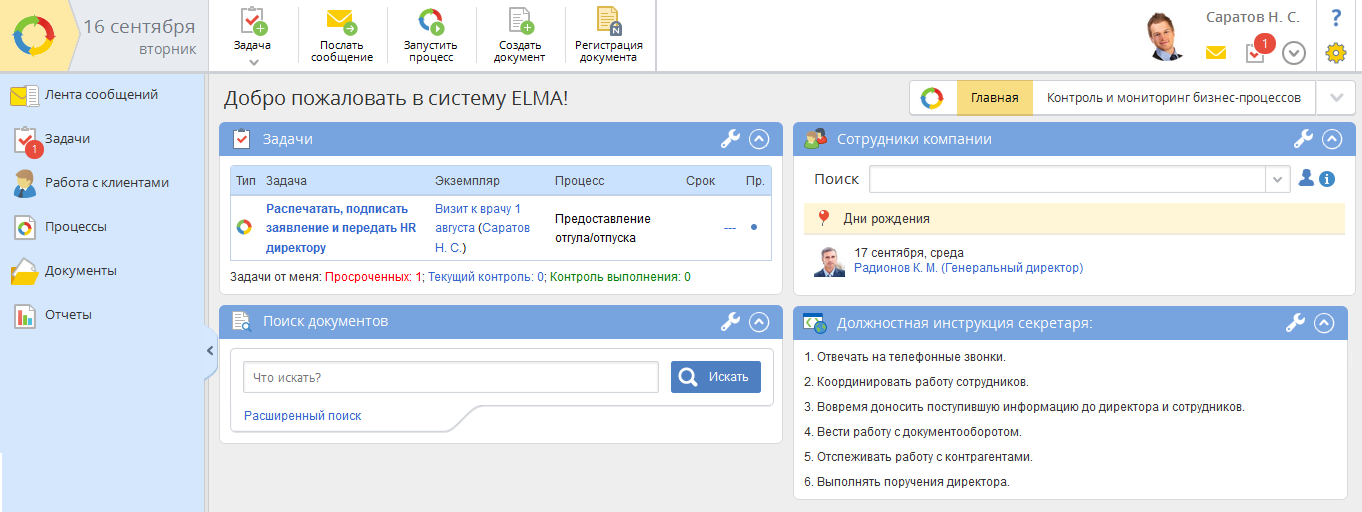The image size is (1362, 512).
Task: Click the Сотрудники компании header icon
Action: click(x=815, y=139)
